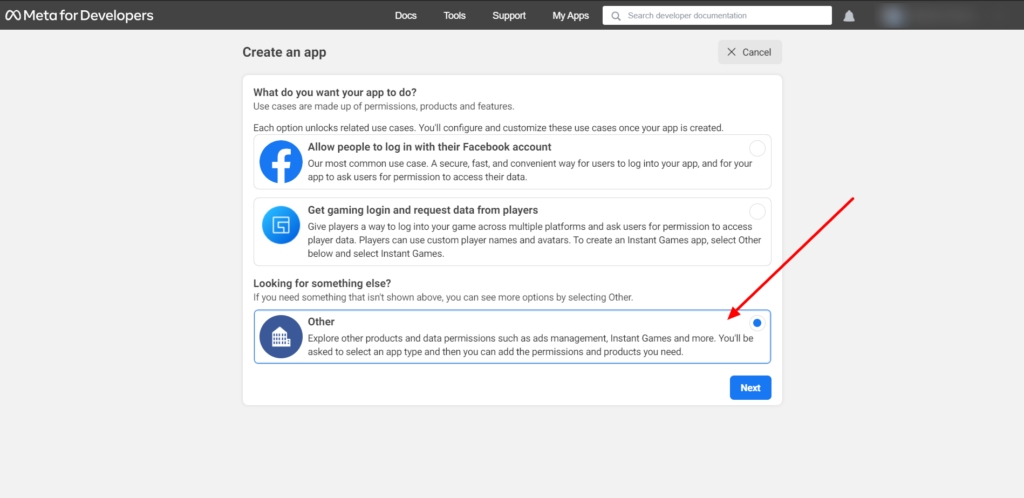Click the search magnifier icon

click(x=615, y=16)
